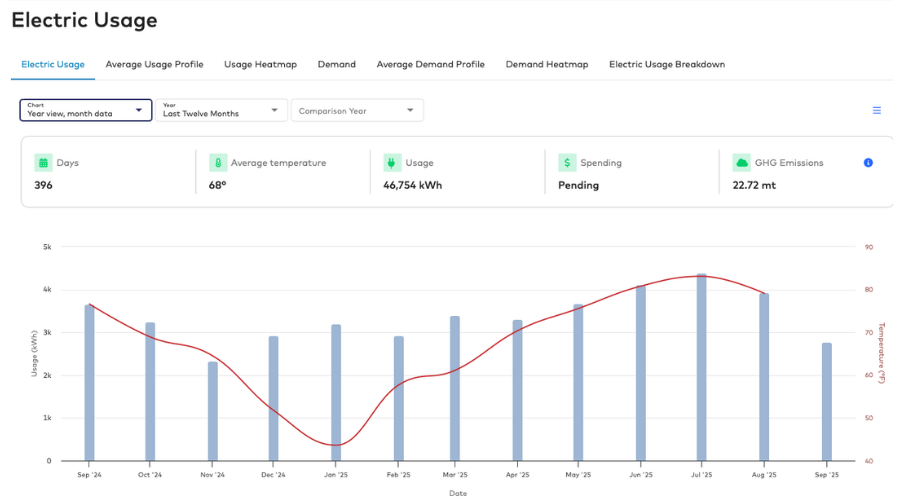Open the Usage Heatmap tab

260,64
